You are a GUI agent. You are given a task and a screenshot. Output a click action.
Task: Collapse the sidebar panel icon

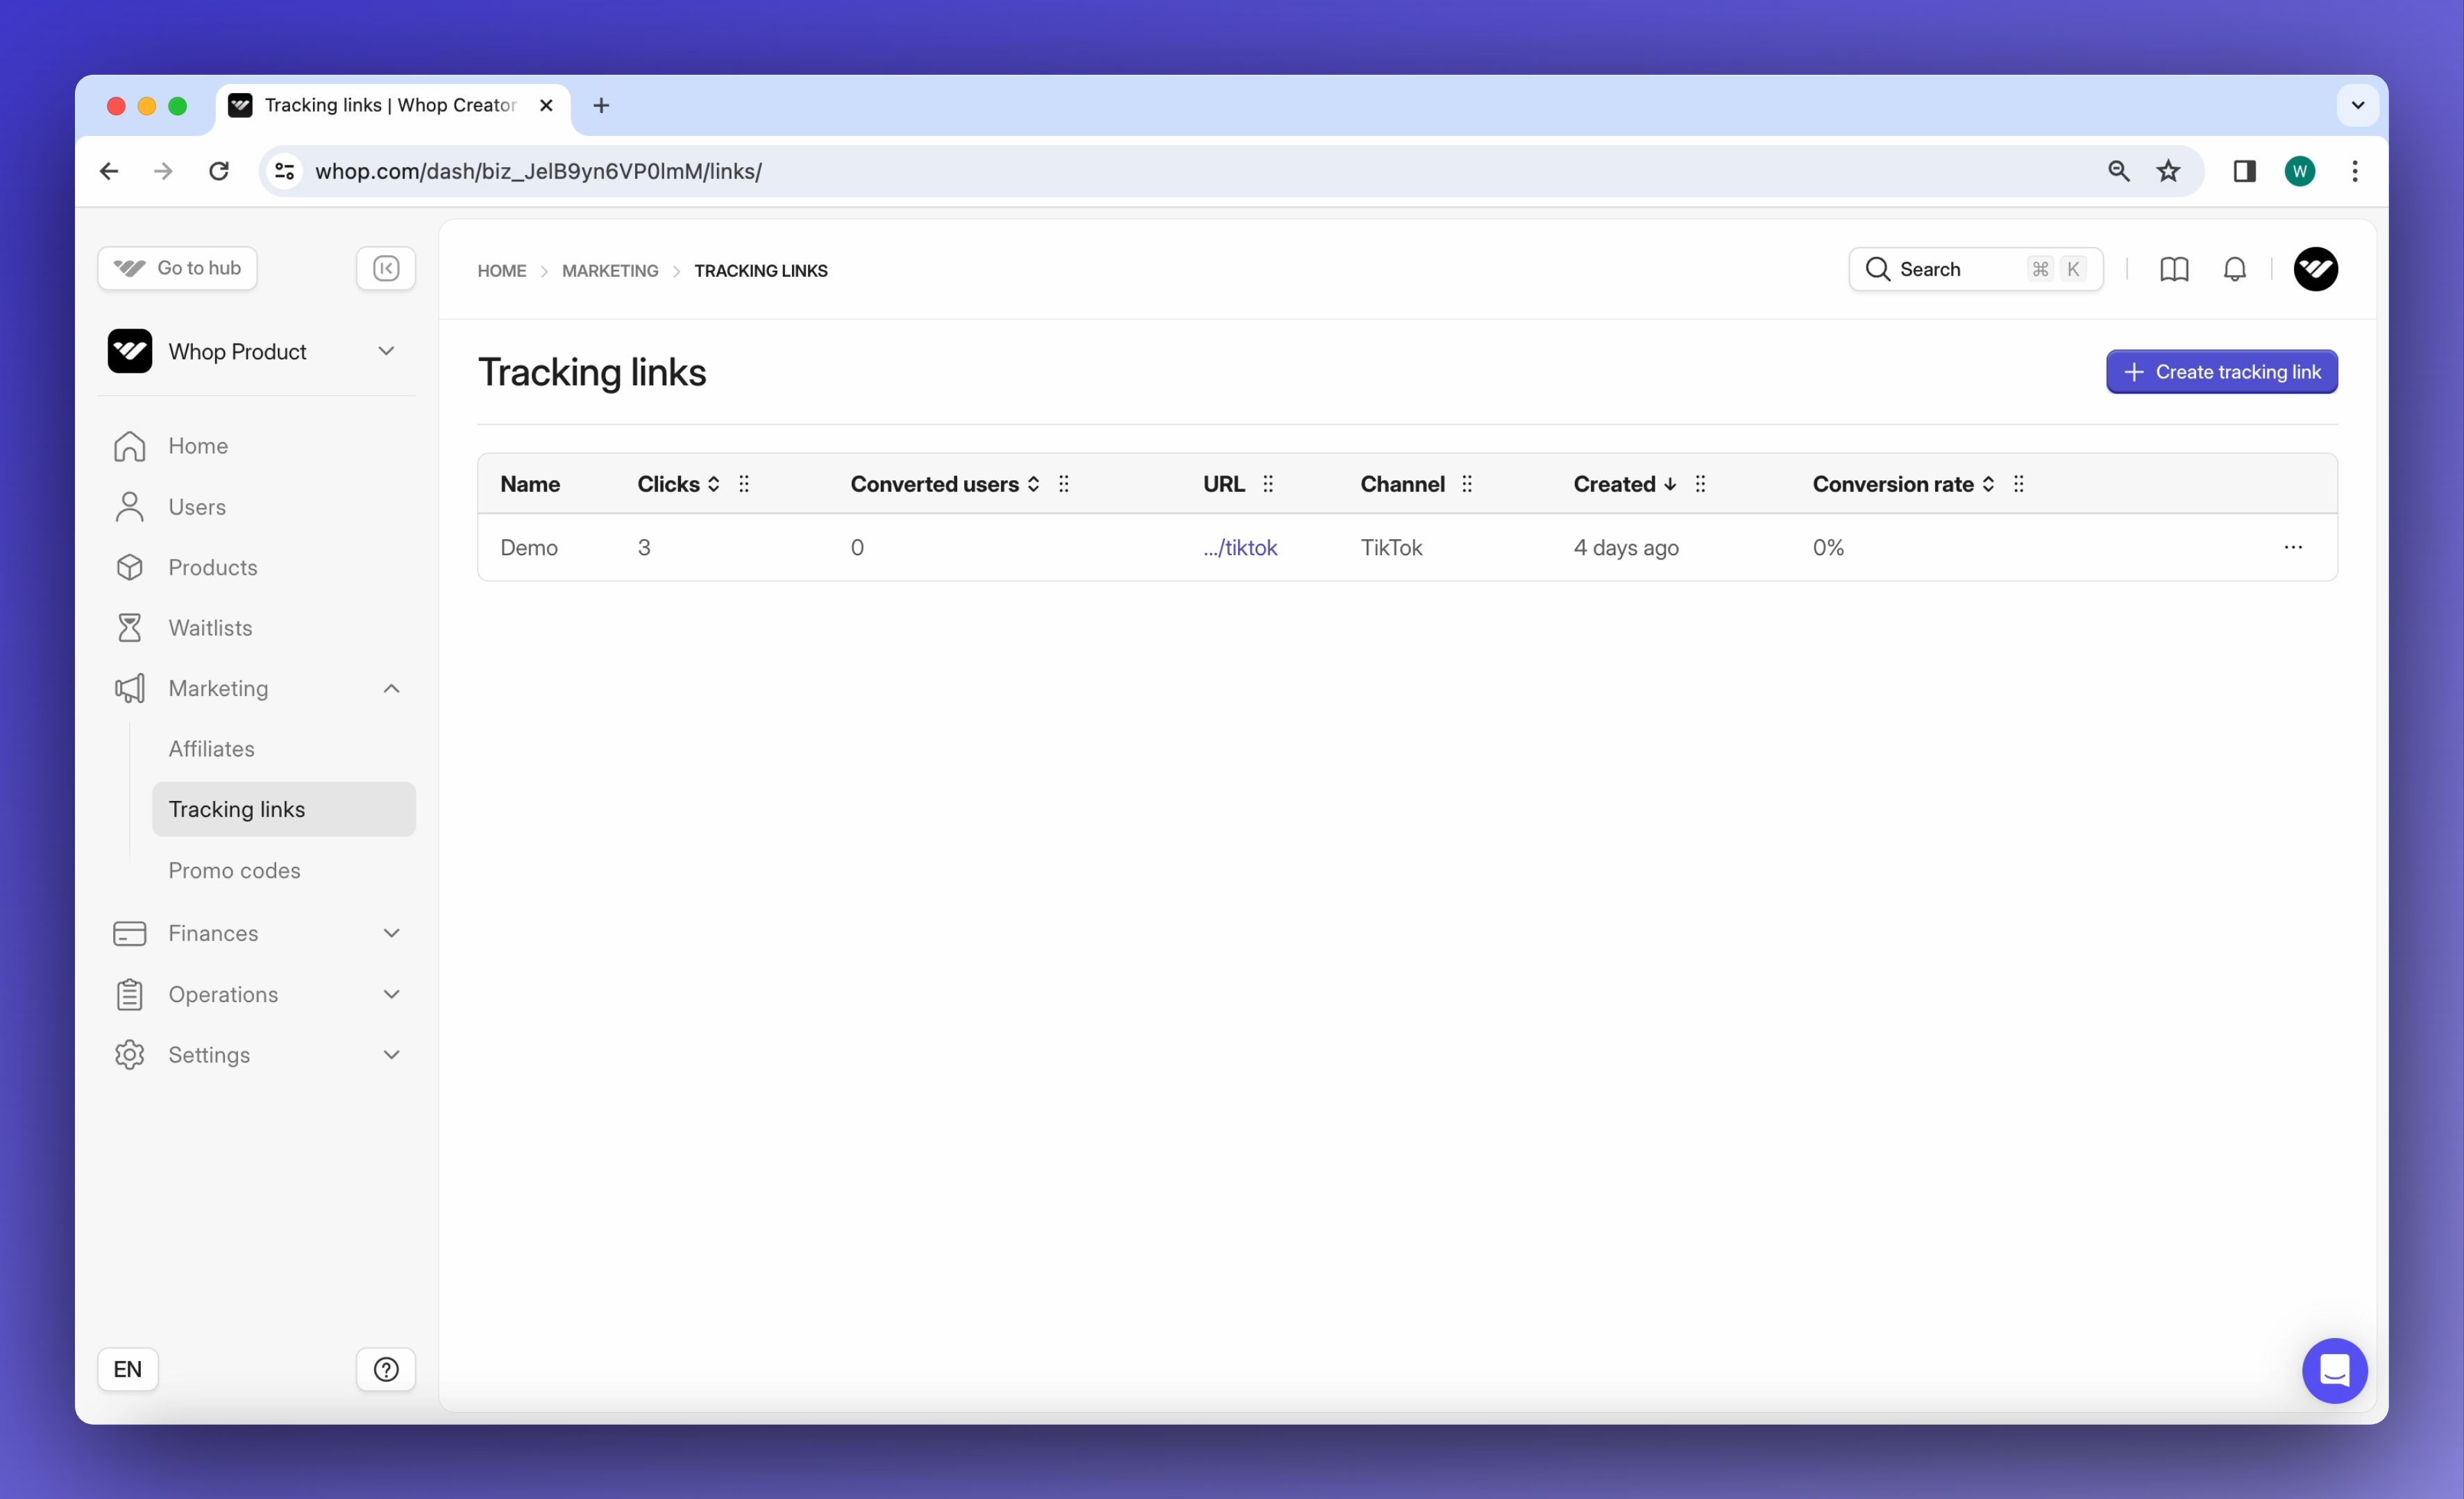coord(386,268)
